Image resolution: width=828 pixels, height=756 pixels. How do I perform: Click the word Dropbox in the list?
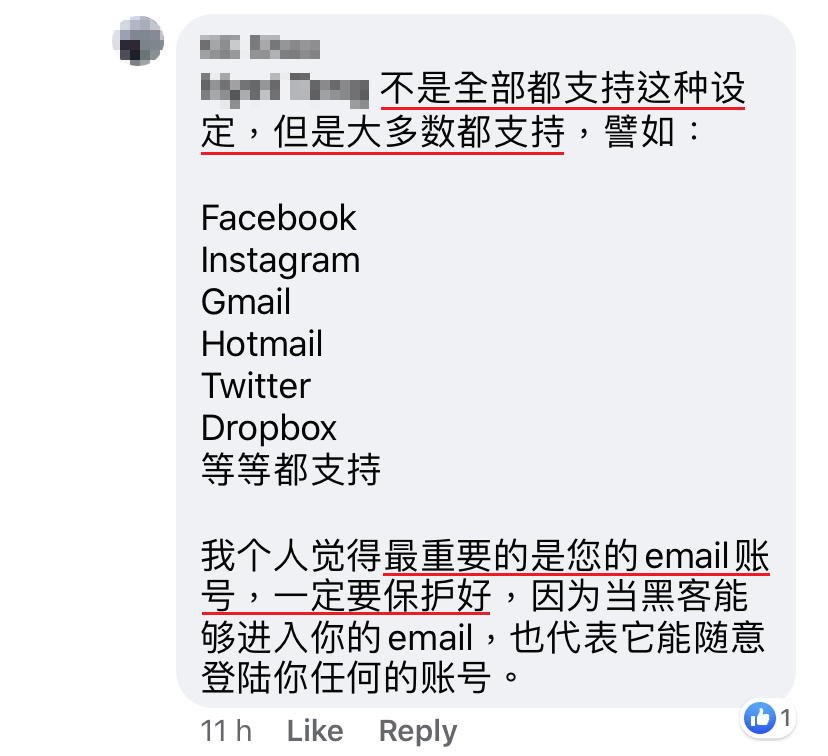point(269,428)
